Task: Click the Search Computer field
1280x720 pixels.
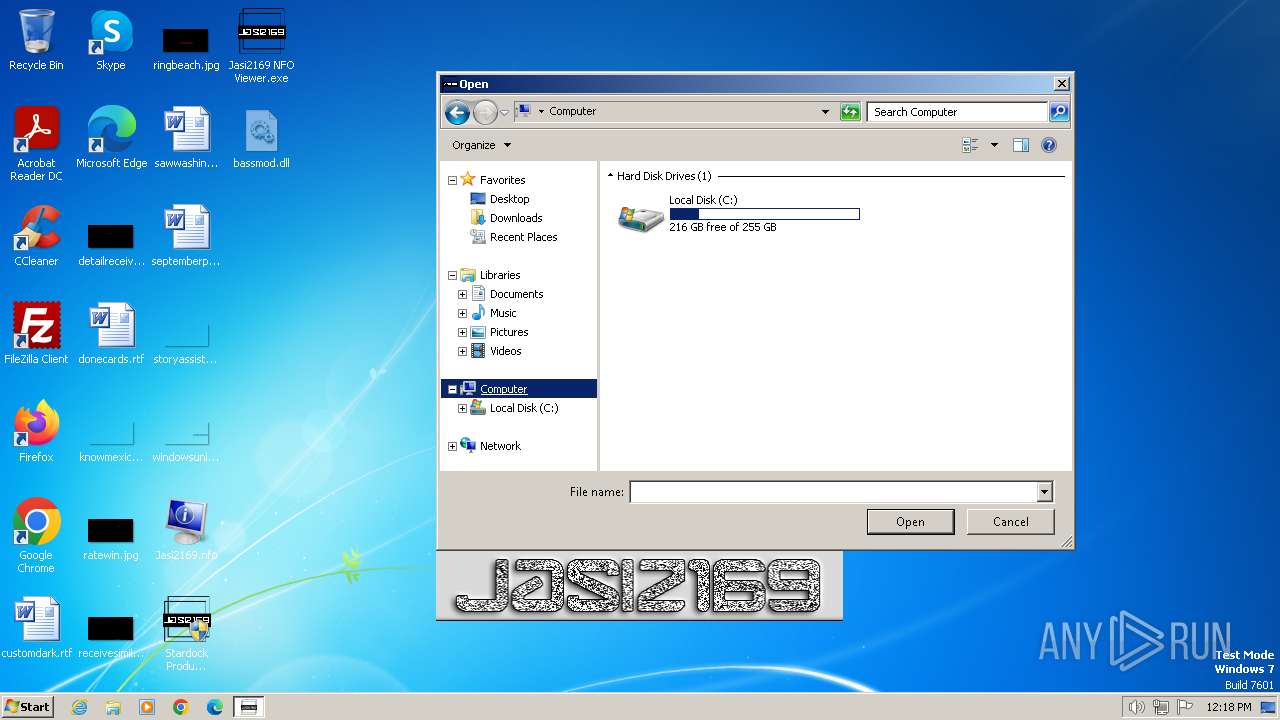Action: (957, 112)
